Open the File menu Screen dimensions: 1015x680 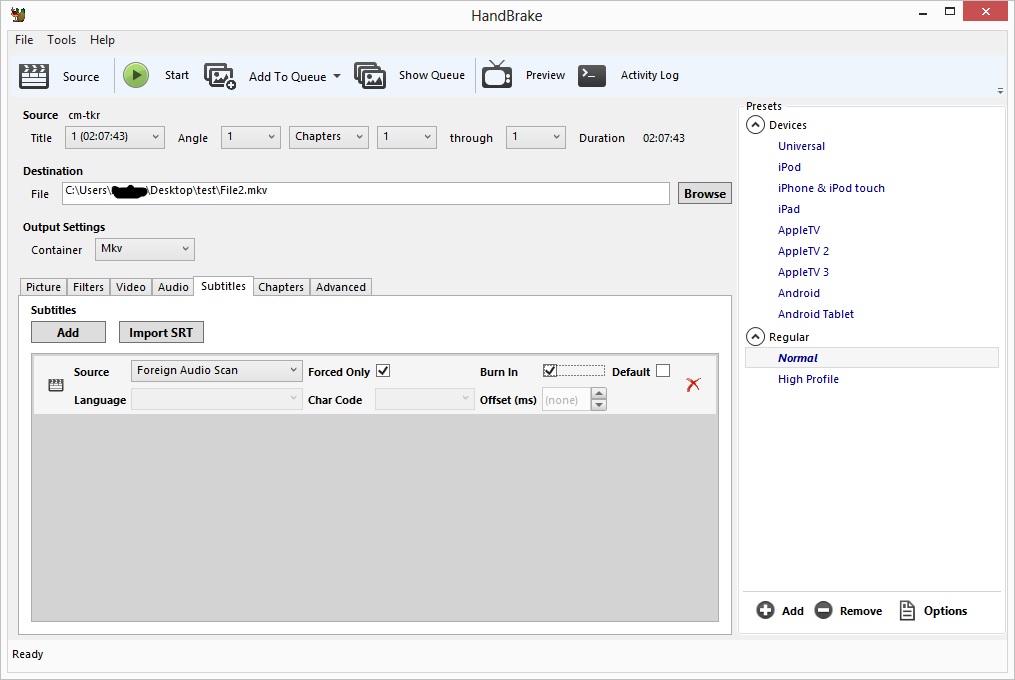(x=24, y=40)
